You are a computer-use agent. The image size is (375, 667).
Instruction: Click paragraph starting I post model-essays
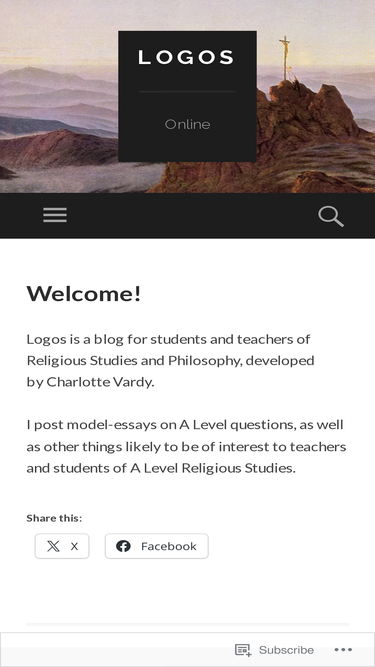(186, 447)
